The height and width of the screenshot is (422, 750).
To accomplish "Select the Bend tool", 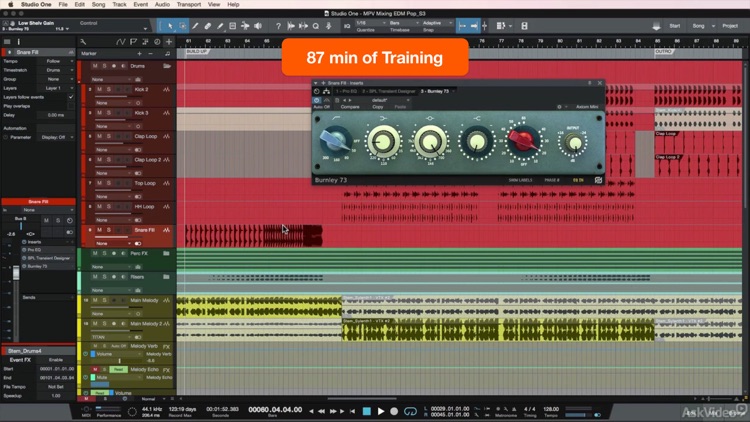I will point(245,26).
